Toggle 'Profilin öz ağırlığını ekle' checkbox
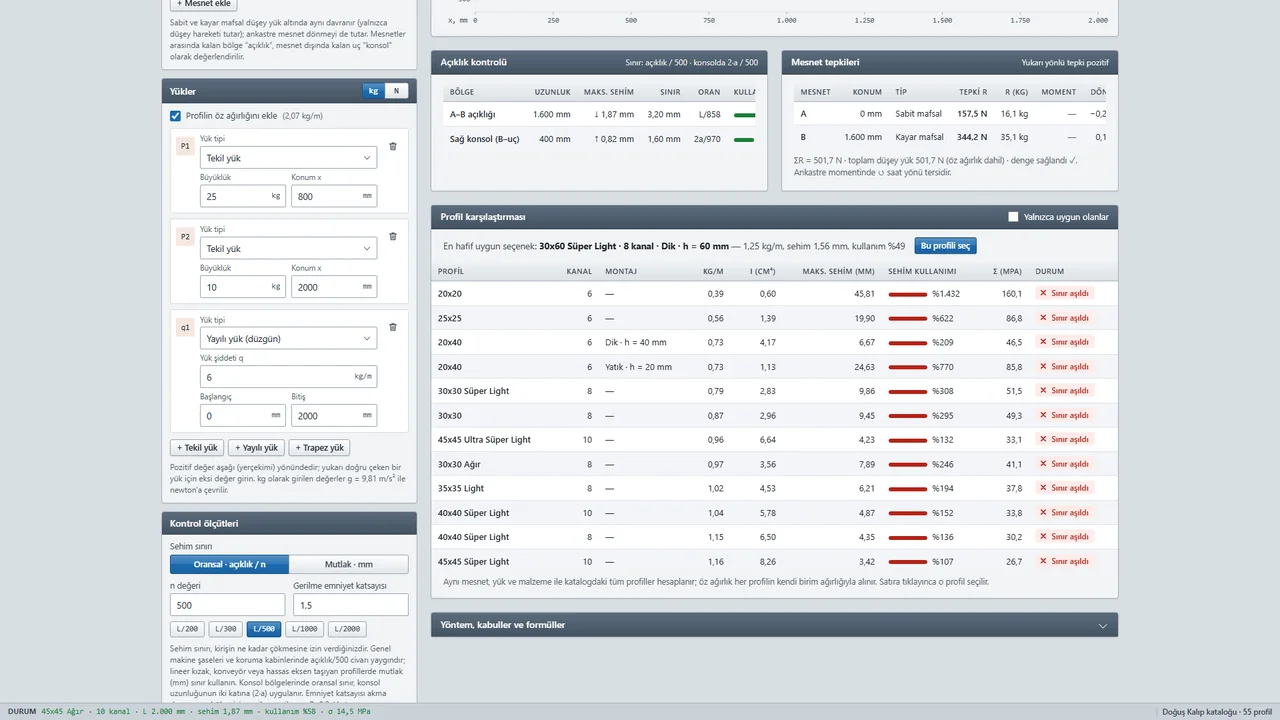 (176, 116)
